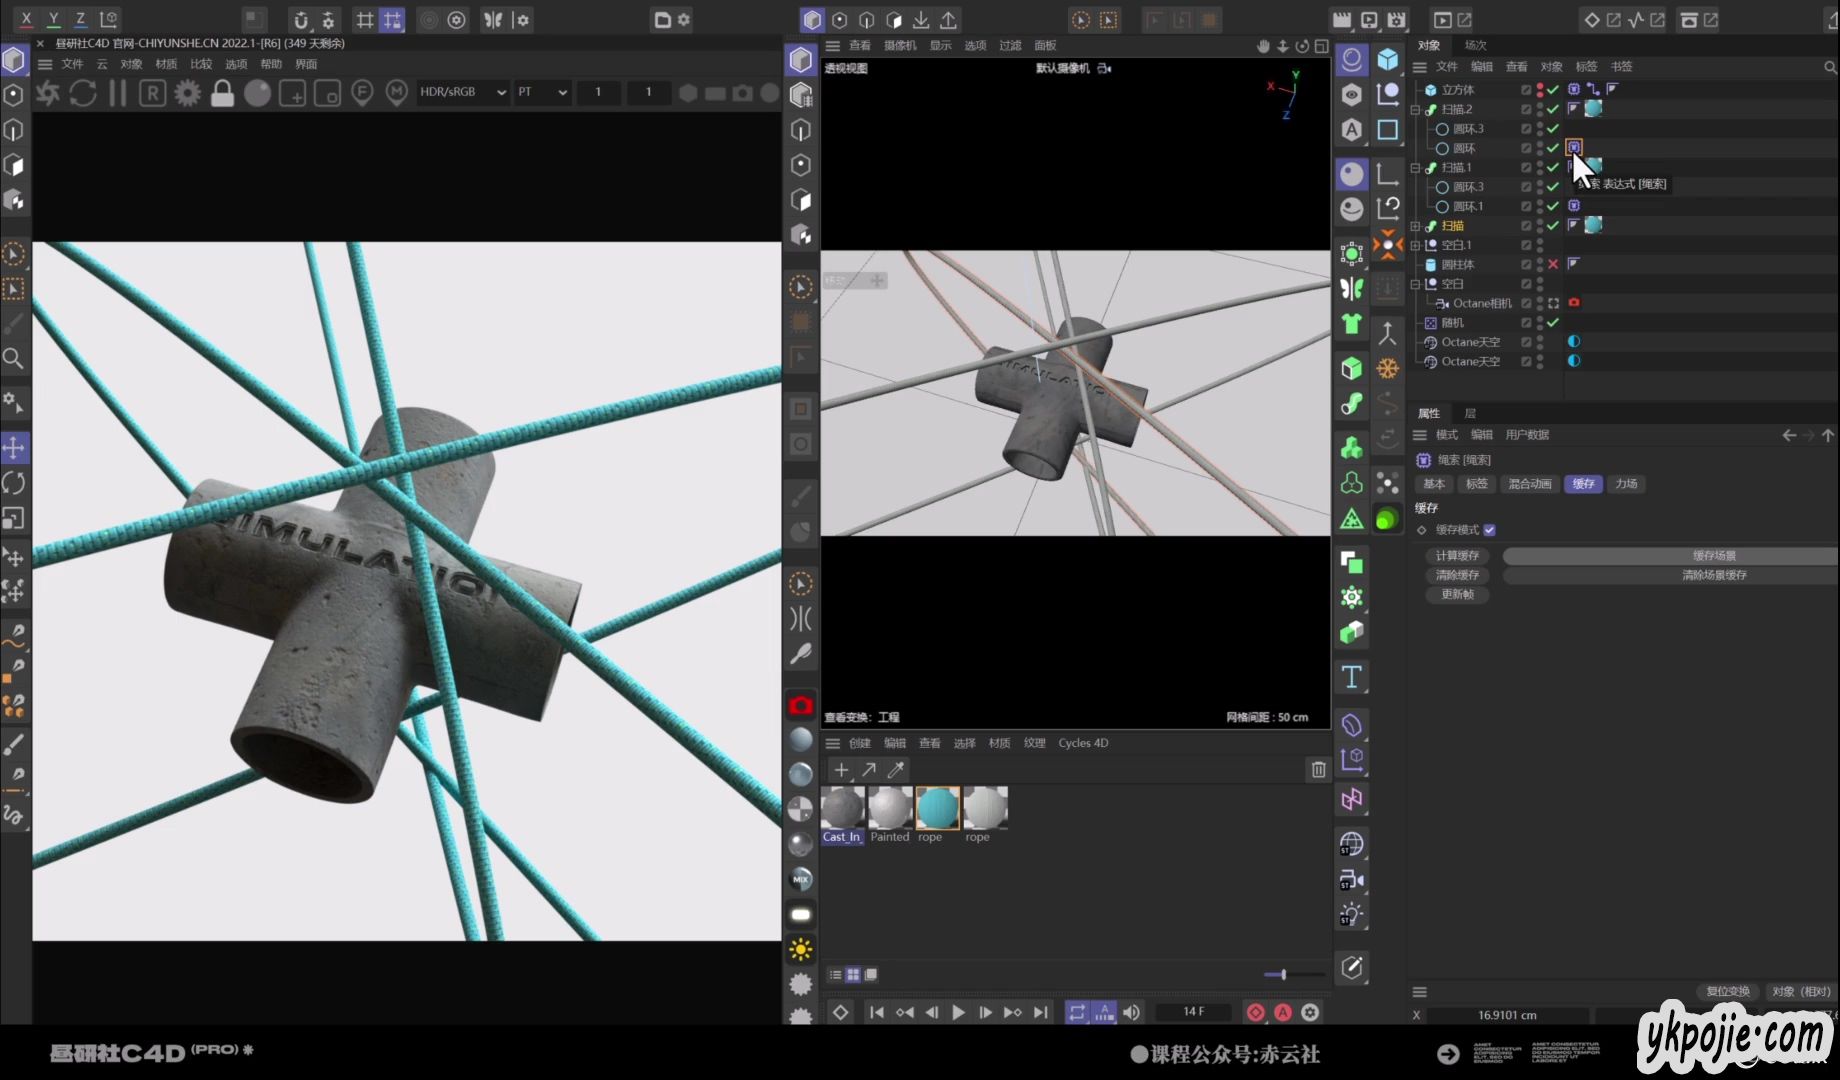The width and height of the screenshot is (1840, 1080).
Task: Switch to the 力场 attribute tab
Action: (x=1626, y=484)
